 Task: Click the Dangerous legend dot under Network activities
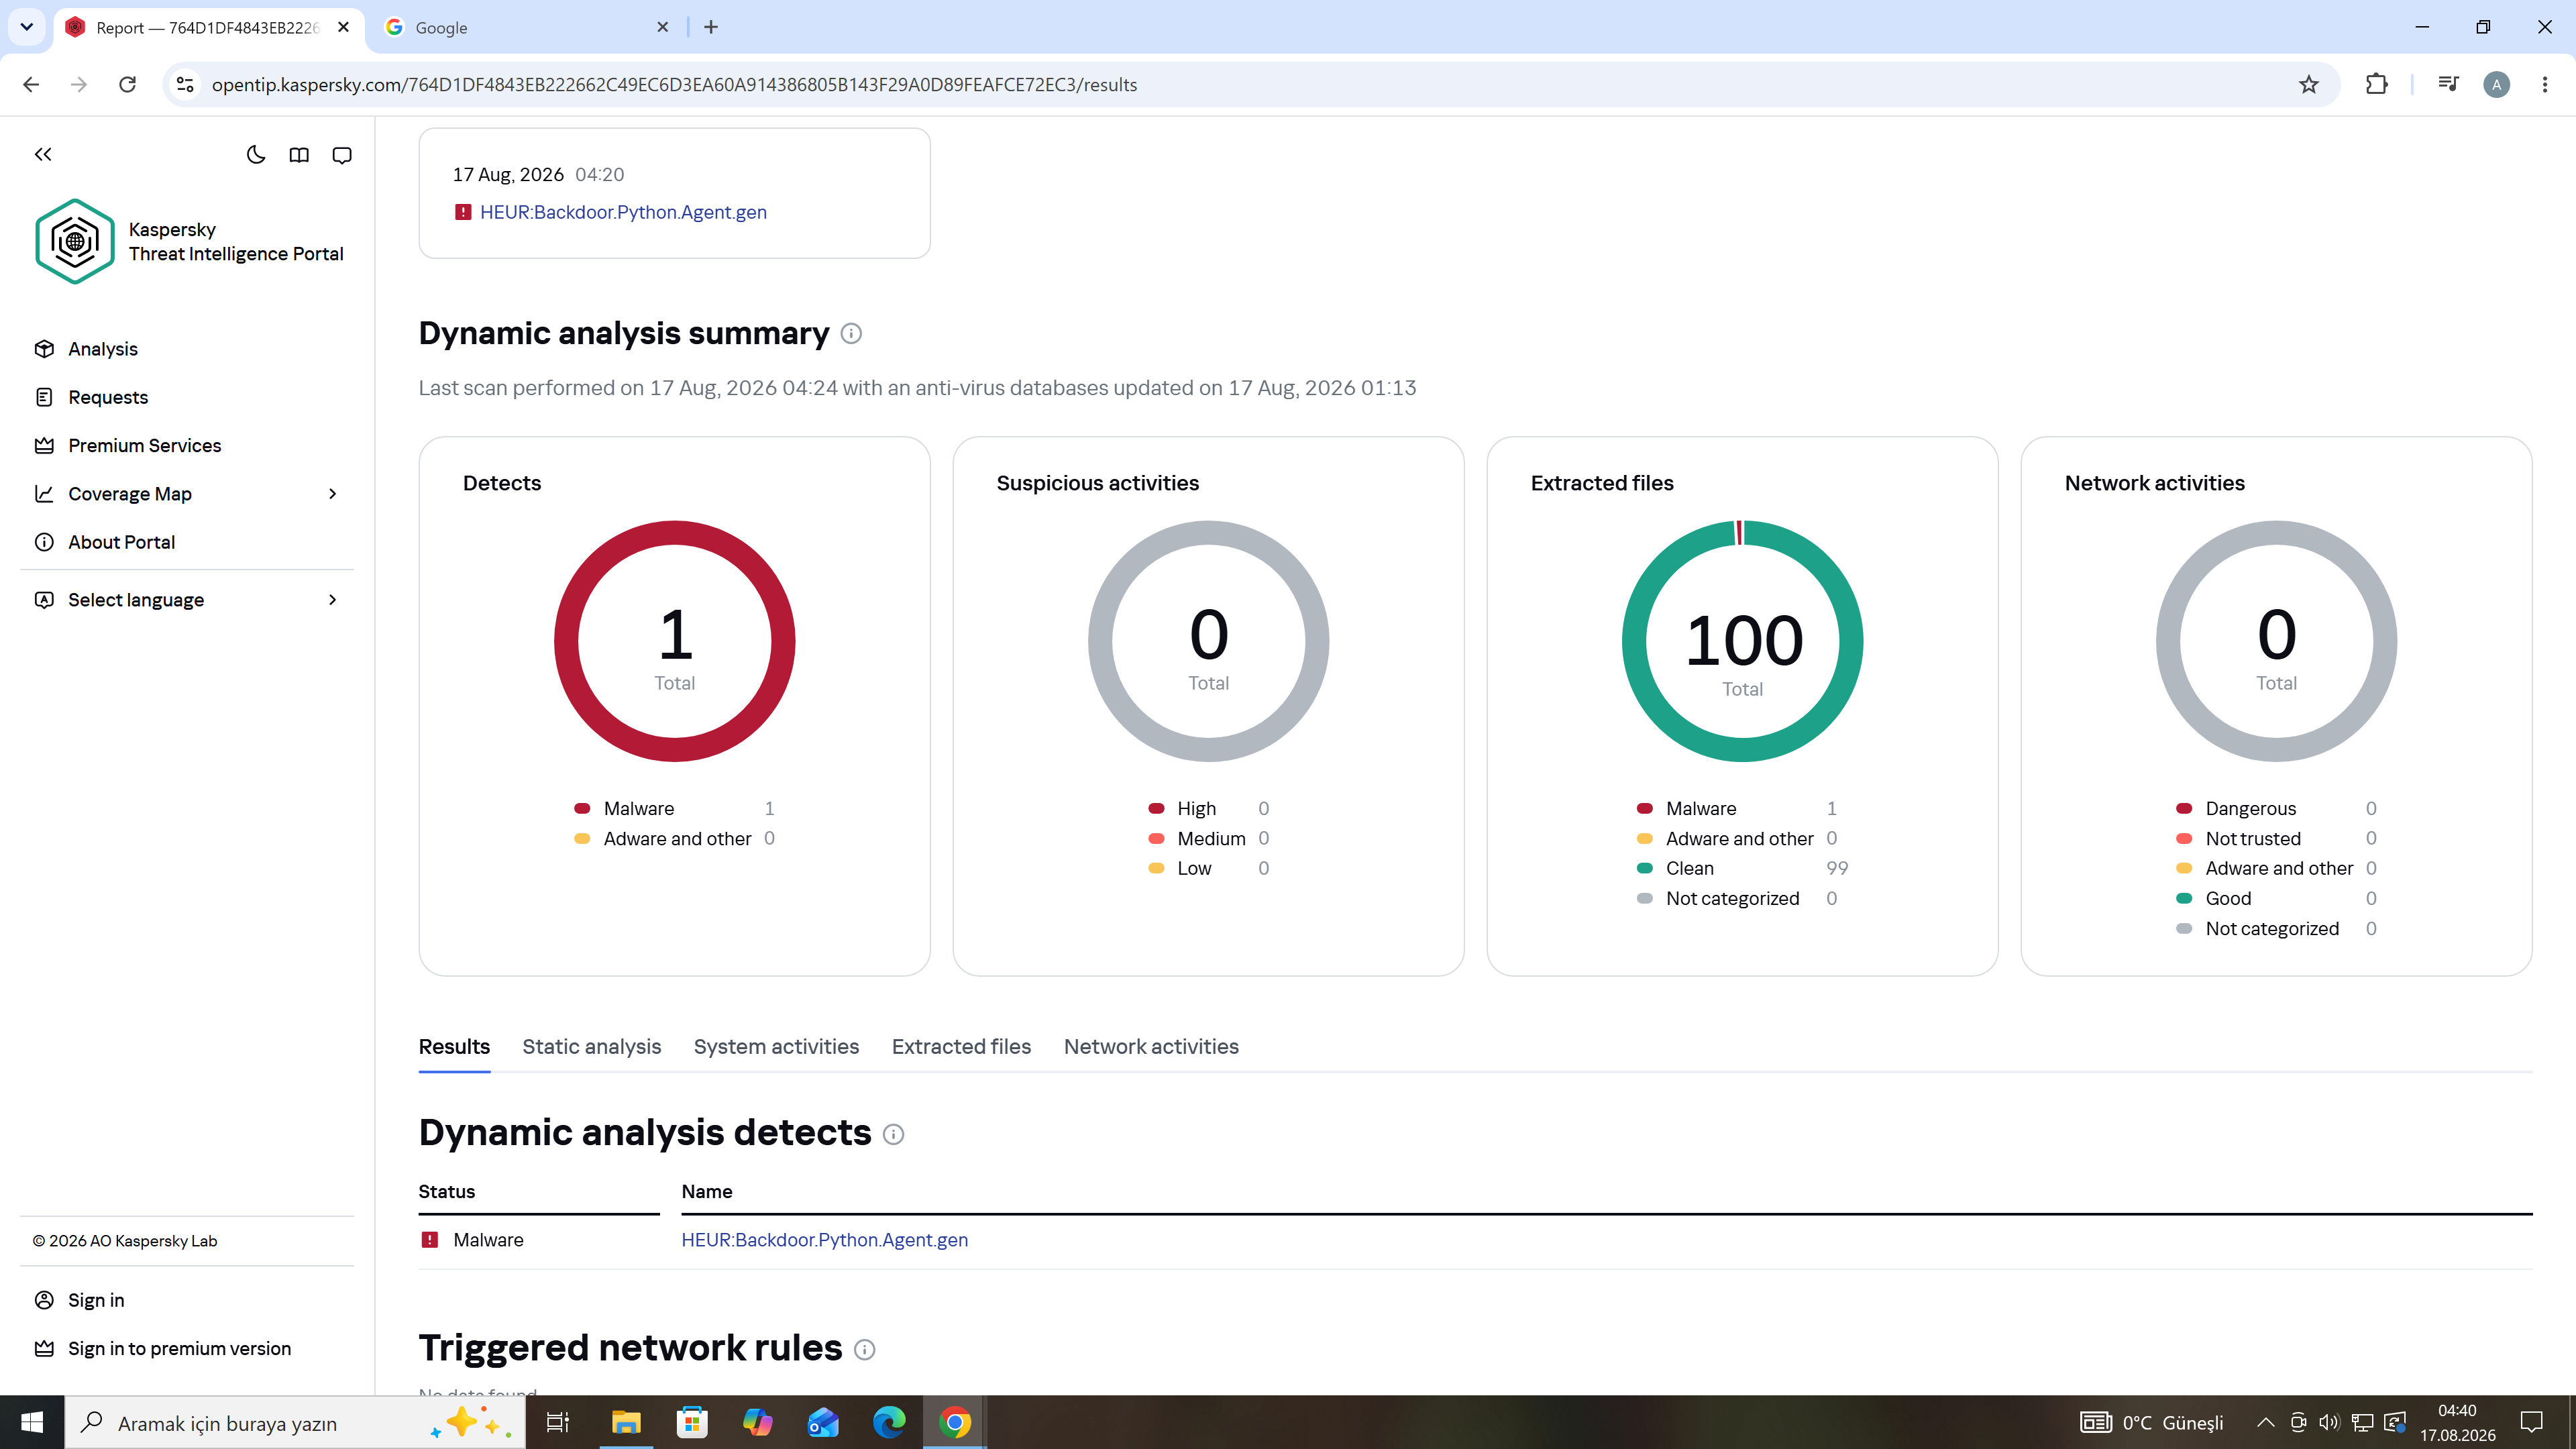pos(2184,808)
